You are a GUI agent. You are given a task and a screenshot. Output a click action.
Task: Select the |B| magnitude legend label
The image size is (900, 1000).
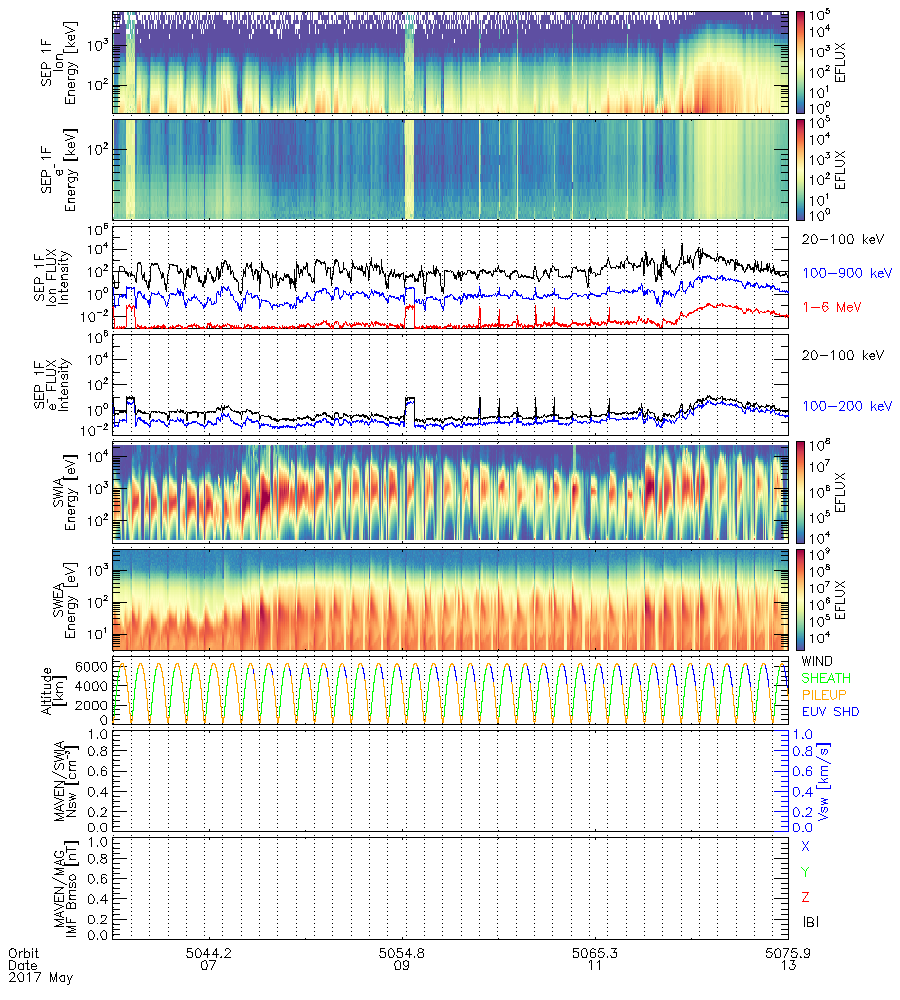click(x=809, y=921)
